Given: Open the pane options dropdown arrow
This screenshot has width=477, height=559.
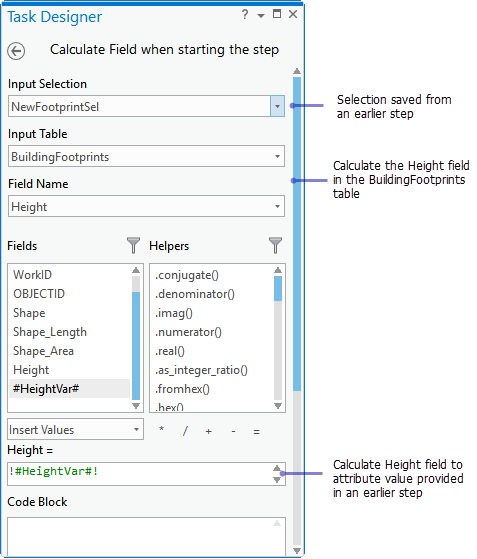Looking at the screenshot, I should coord(261,16).
